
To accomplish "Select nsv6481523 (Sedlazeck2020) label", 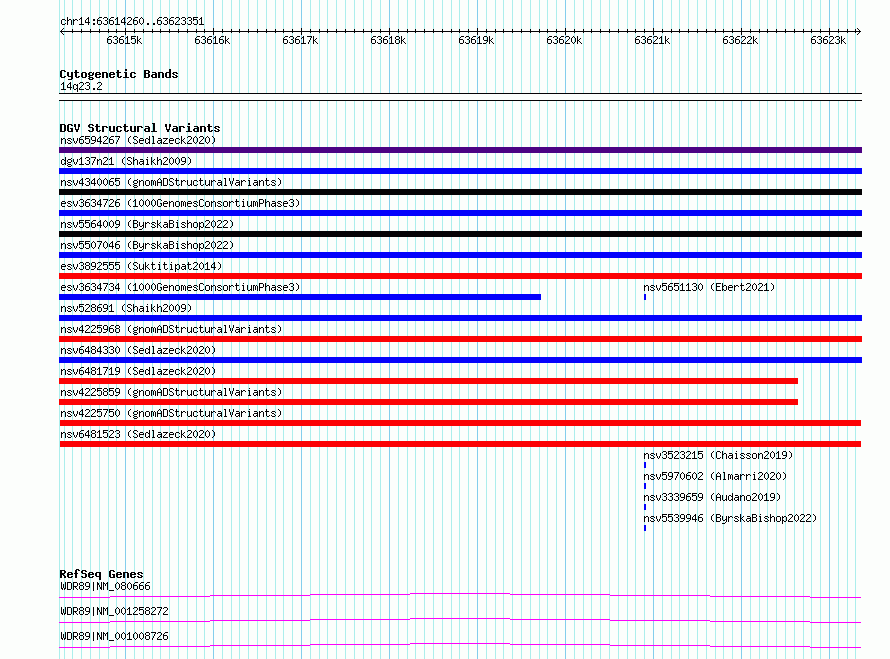I will point(138,434).
